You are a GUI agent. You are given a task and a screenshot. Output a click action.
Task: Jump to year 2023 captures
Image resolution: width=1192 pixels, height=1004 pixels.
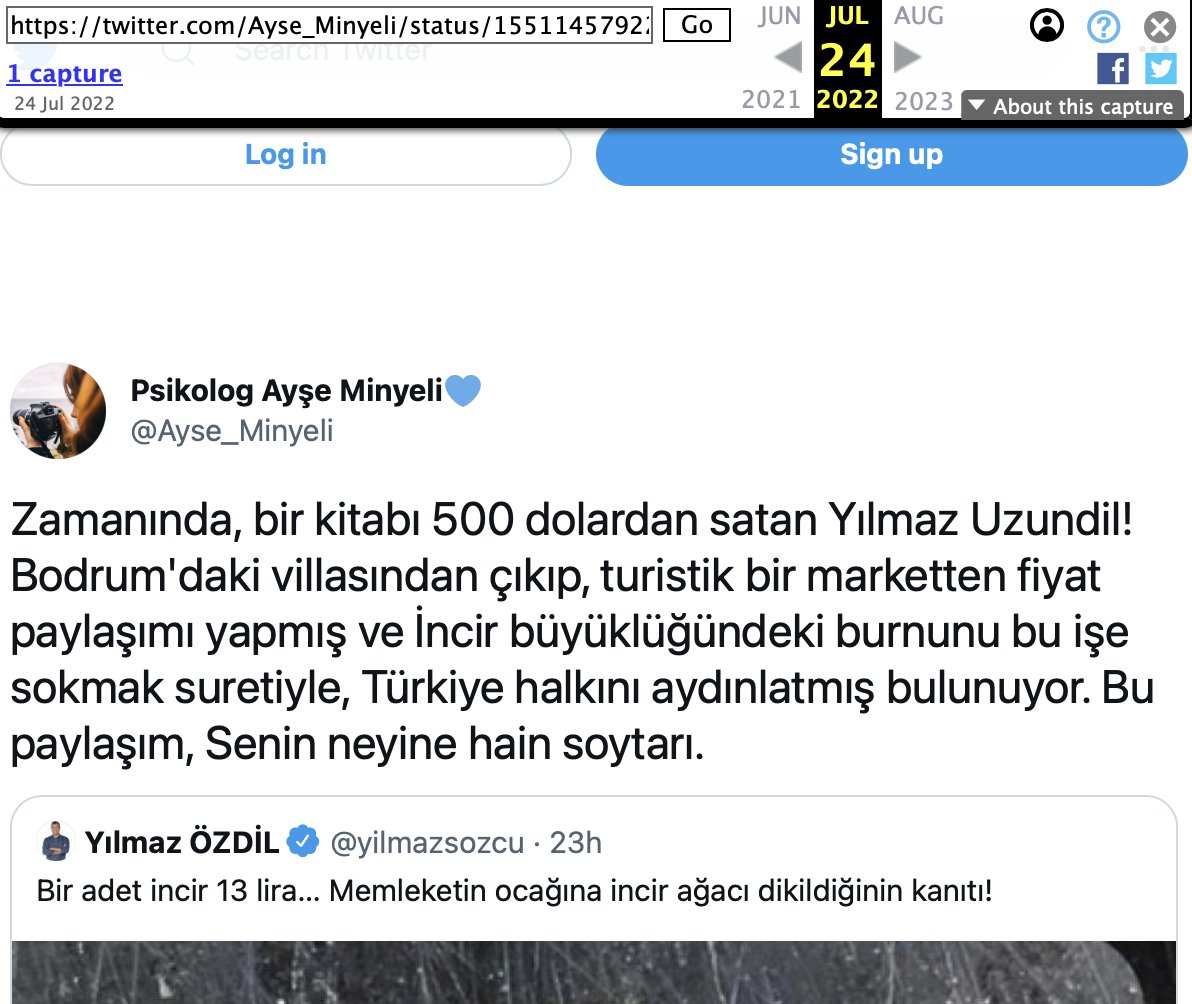tap(923, 100)
